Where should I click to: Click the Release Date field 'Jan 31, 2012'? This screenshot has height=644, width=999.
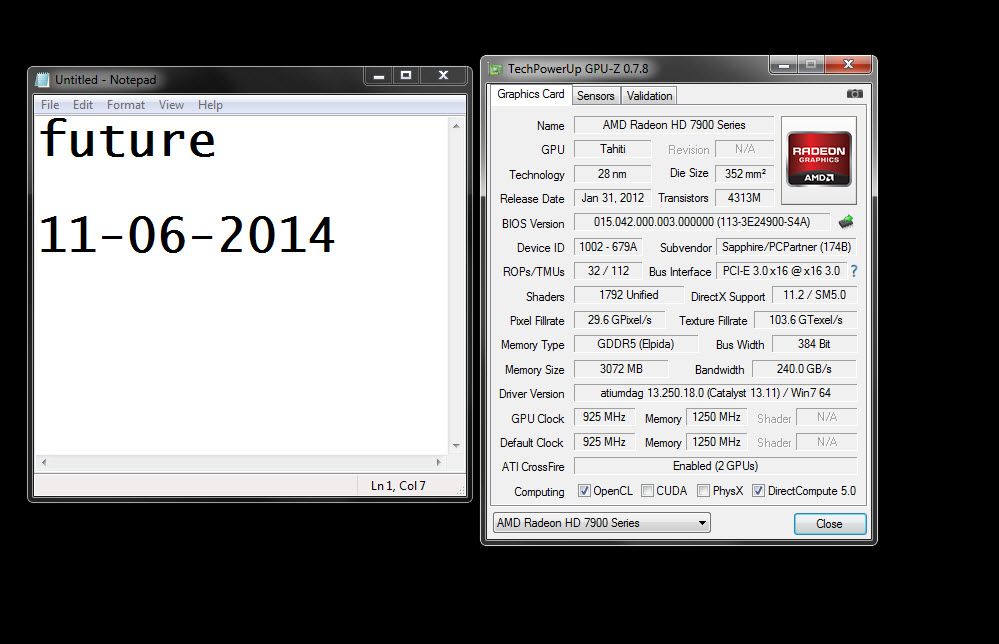point(612,198)
